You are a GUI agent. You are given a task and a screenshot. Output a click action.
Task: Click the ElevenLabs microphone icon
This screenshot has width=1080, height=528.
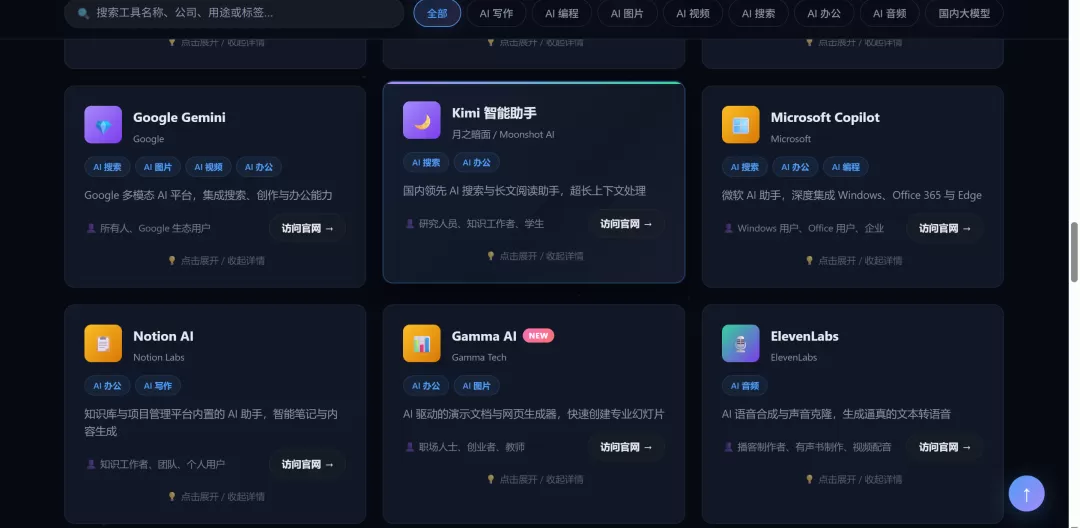[x=740, y=344]
